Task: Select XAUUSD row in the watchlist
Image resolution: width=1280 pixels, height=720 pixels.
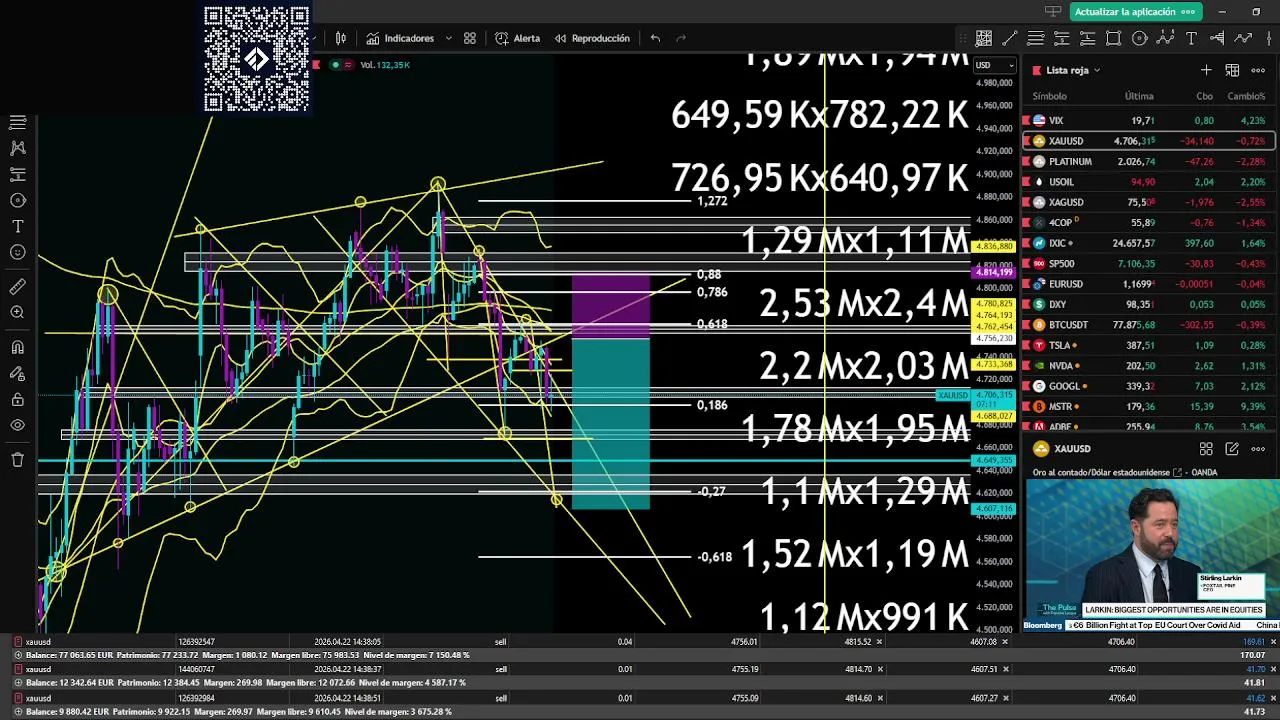Action: point(1148,141)
